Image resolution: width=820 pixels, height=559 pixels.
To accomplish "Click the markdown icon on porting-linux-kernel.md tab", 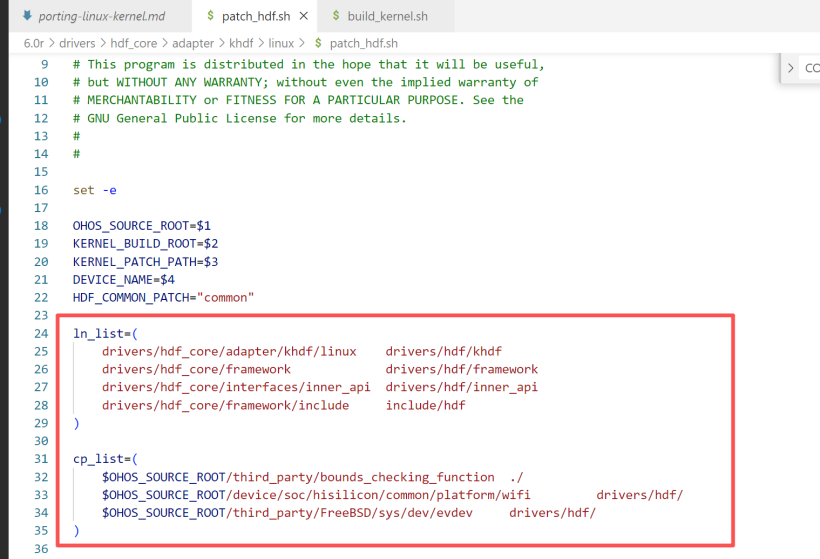I will [x=27, y=17].
